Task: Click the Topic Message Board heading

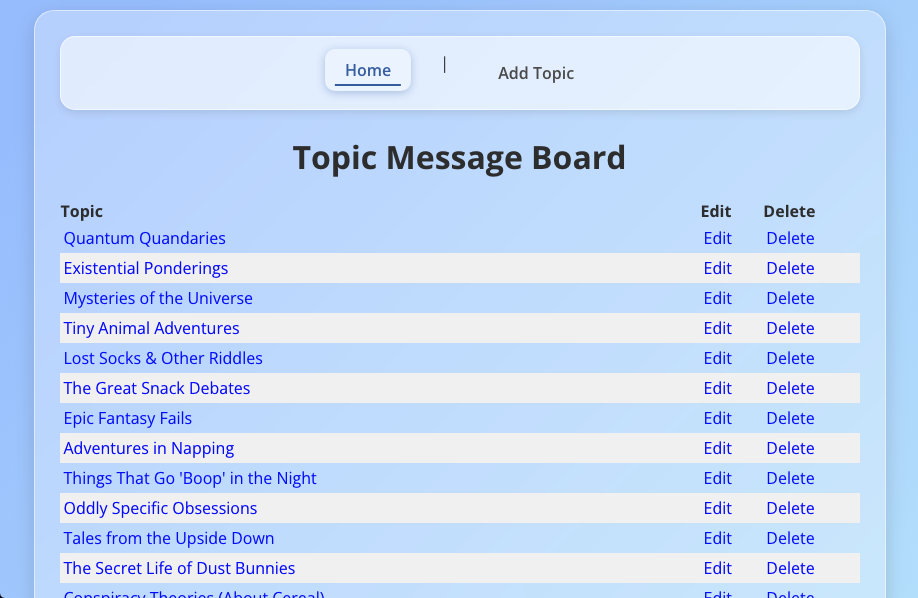Action: pyautogui.click(x=459, y=158)
